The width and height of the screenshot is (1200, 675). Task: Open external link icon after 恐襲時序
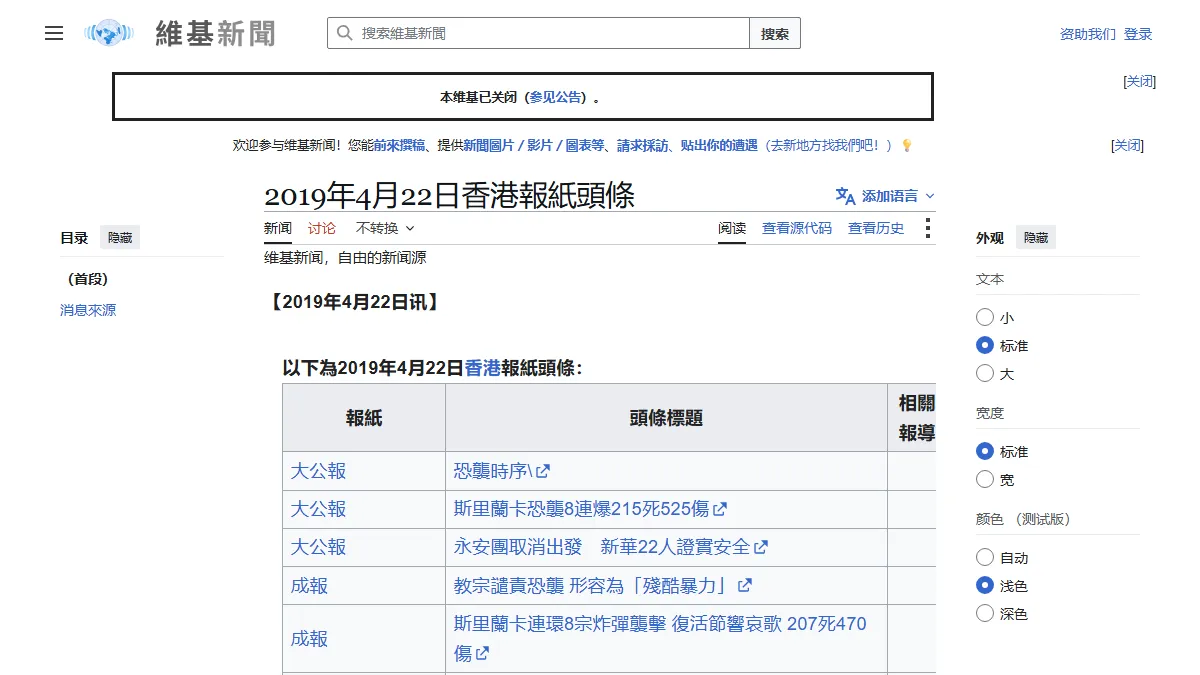(x=543, y=471)
